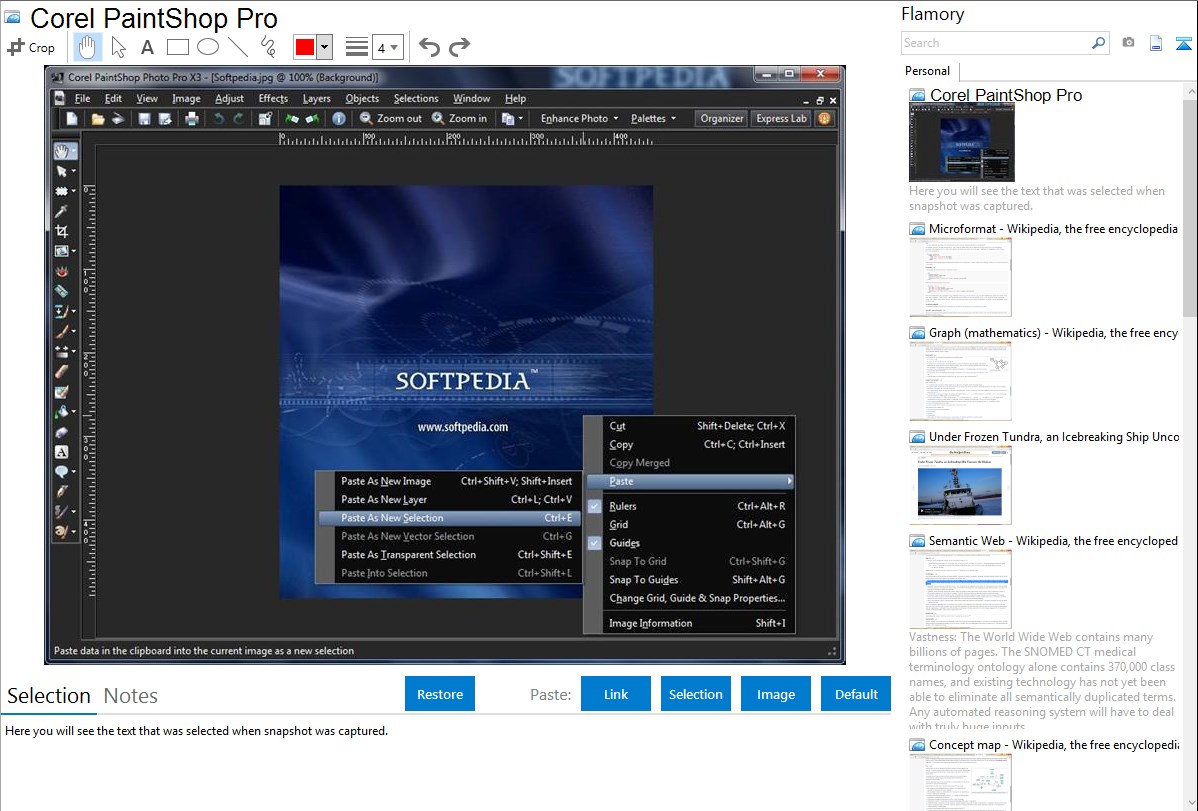This screenshot has width=1198, height=811.
Task: Expand the Paste submenu arrow
Action: [x=789, y=482]
